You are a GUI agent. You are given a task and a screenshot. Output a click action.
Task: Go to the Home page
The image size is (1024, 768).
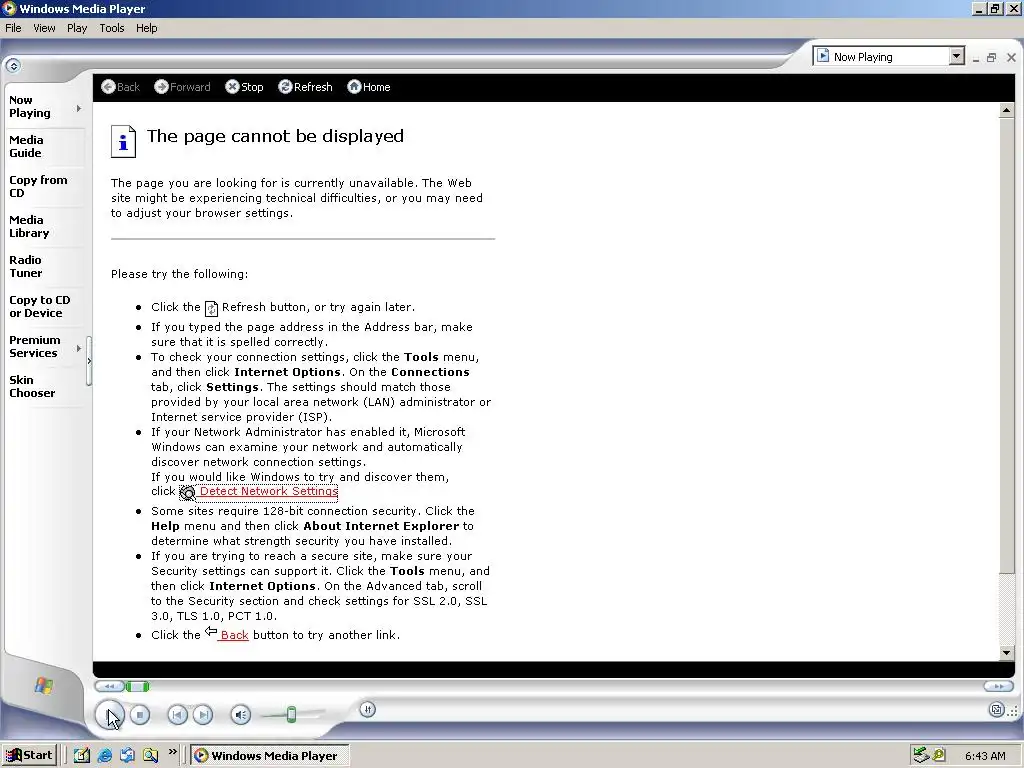369,87
